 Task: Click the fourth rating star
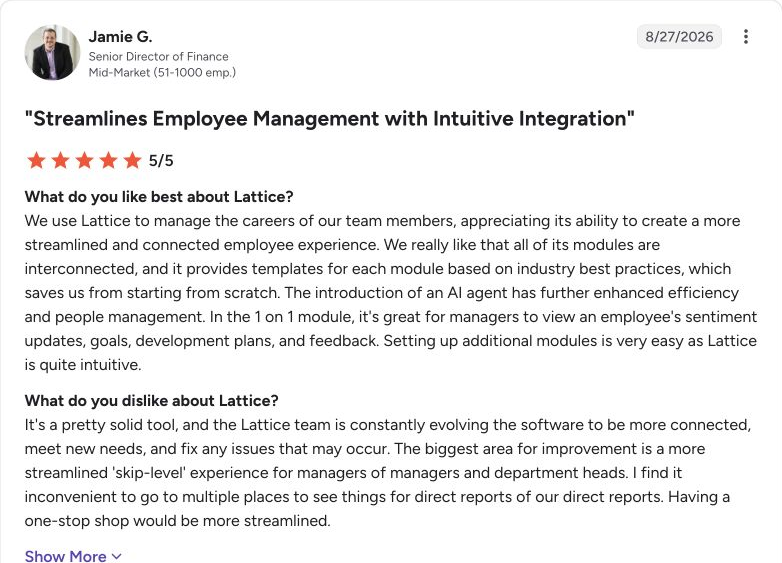click(x=108, y=161)
